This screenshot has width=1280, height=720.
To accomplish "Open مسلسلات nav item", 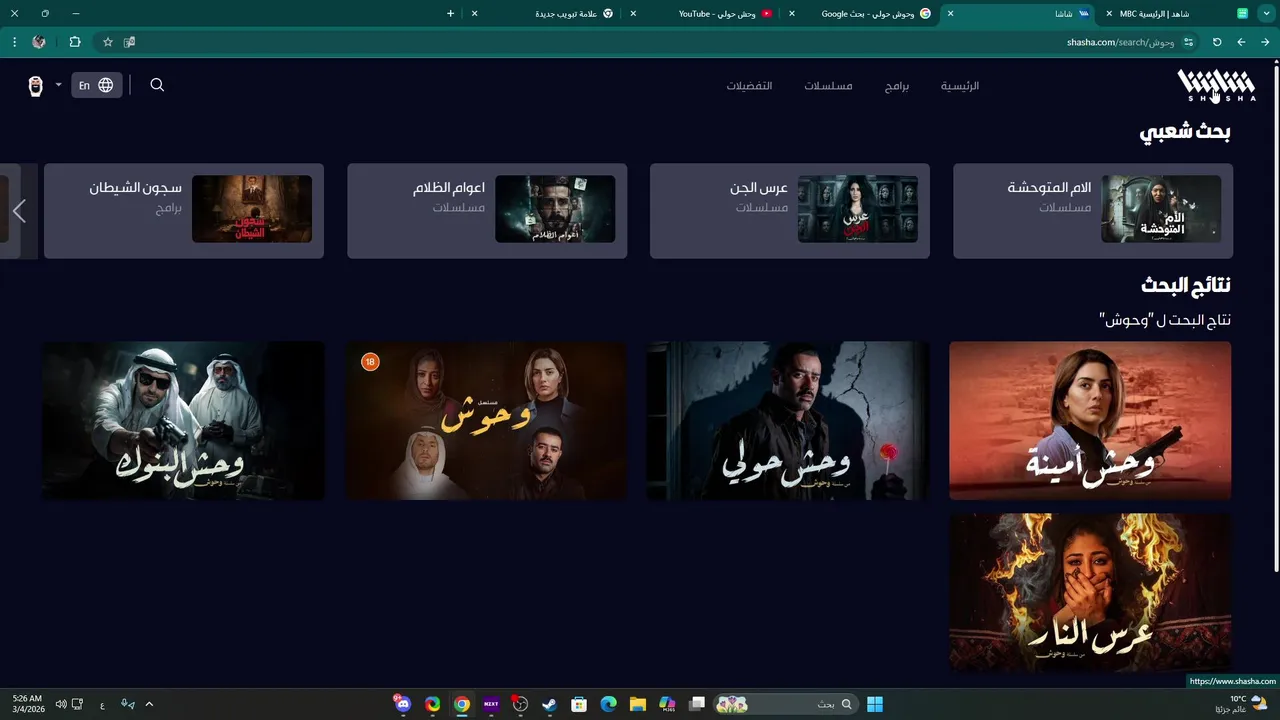I will 829,86.
